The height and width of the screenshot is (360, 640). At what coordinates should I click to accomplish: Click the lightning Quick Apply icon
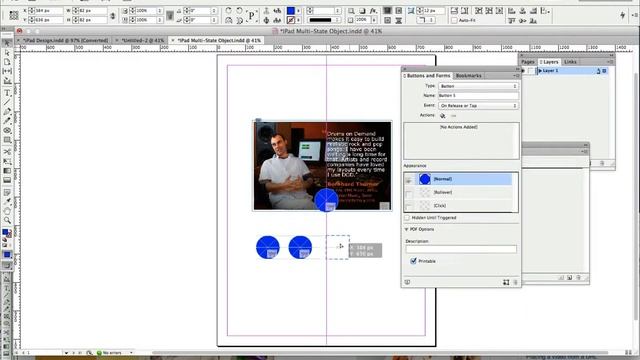[x=622, y=15]
